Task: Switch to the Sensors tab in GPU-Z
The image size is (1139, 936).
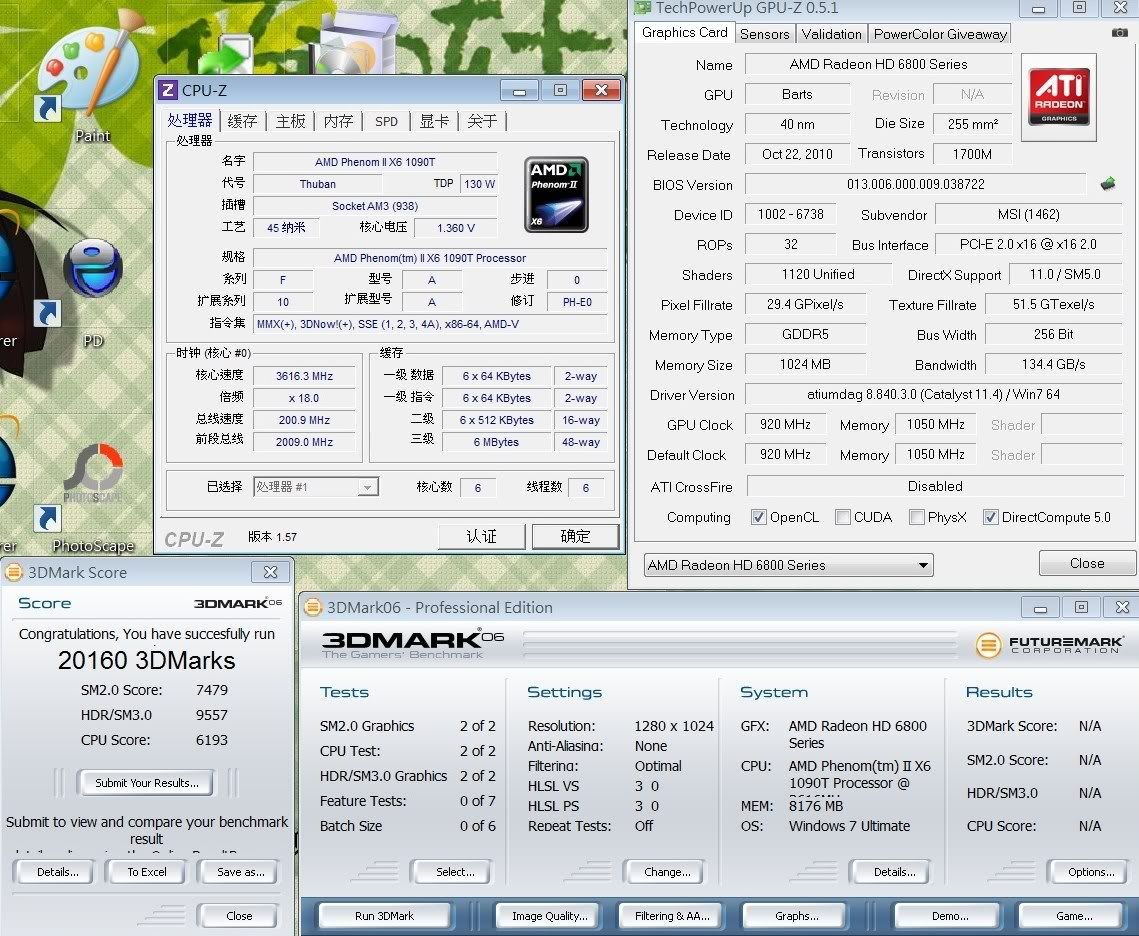Action: coord(764,34)
